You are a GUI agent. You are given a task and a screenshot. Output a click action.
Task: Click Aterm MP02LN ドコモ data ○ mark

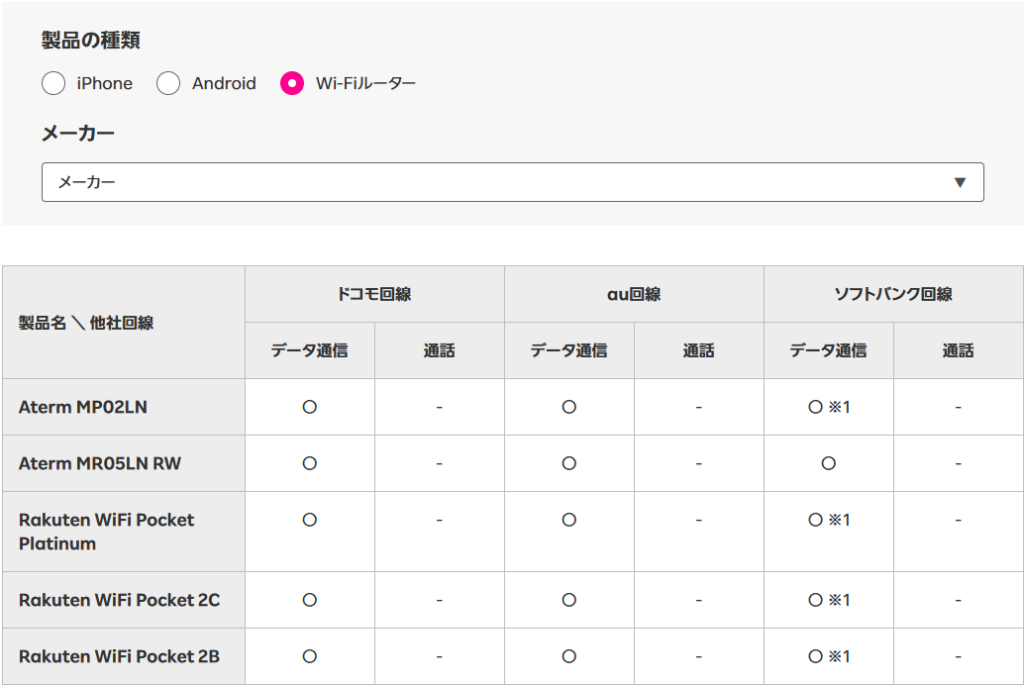310,407
